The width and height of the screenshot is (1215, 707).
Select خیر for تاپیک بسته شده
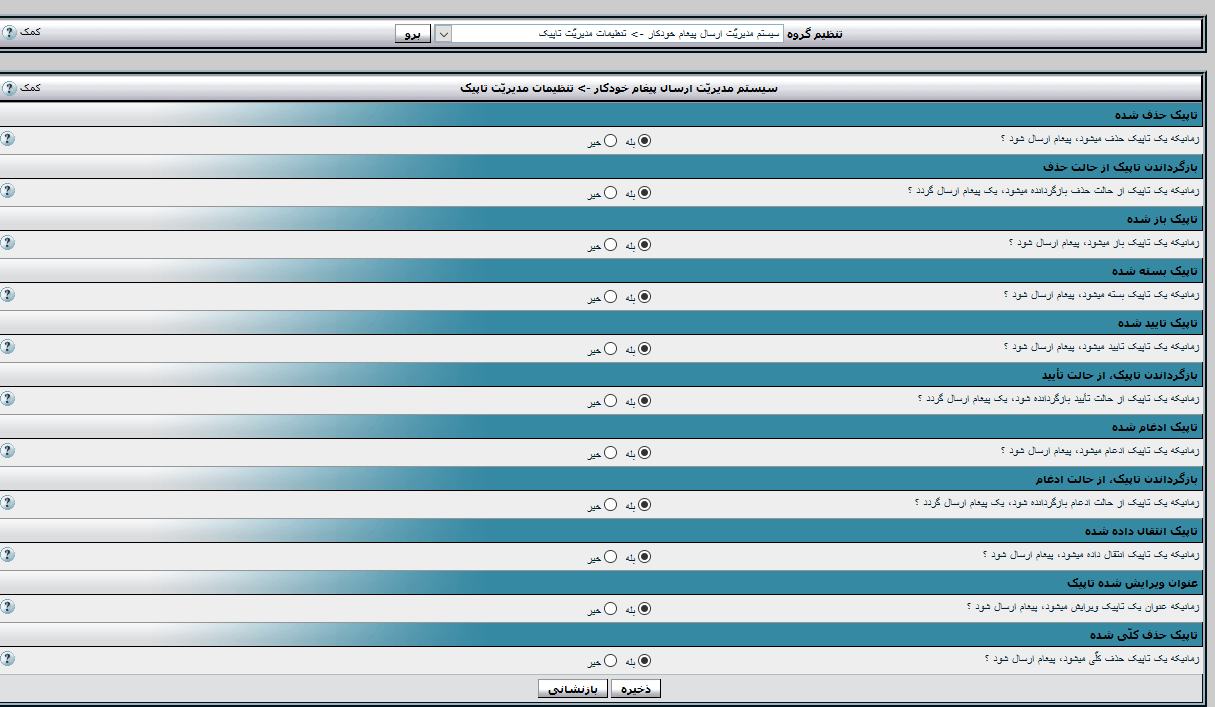pyautogui.click(x=610, y=297)
